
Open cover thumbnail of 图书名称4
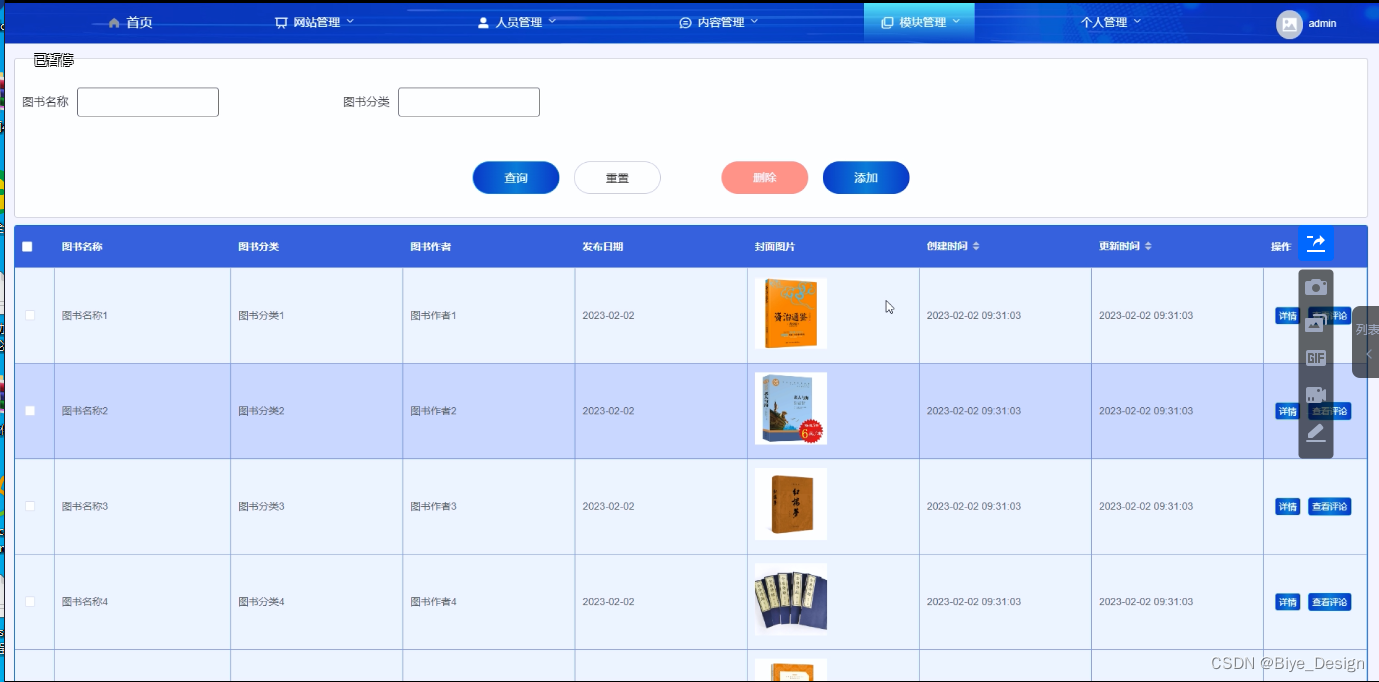click(x=791, y=600)
